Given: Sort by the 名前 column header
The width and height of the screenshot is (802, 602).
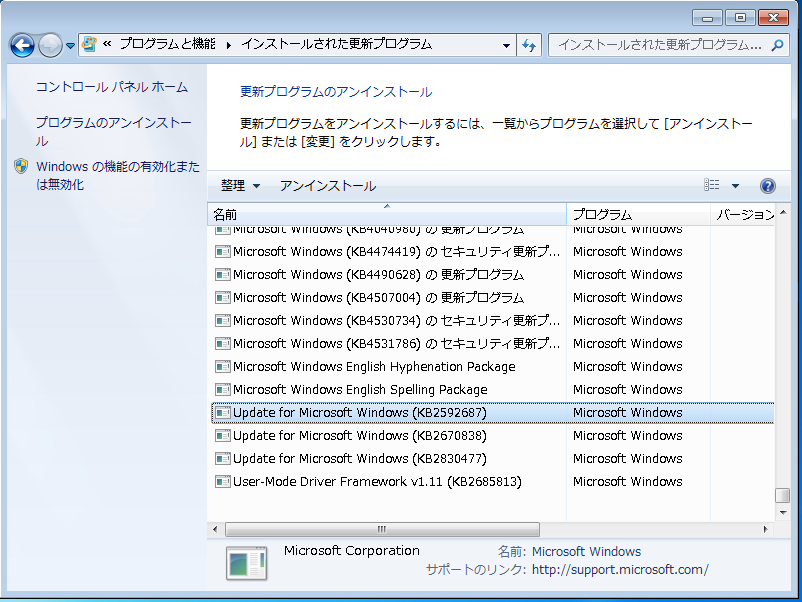Looking at the screenshot, I should (x=387, y=214).
